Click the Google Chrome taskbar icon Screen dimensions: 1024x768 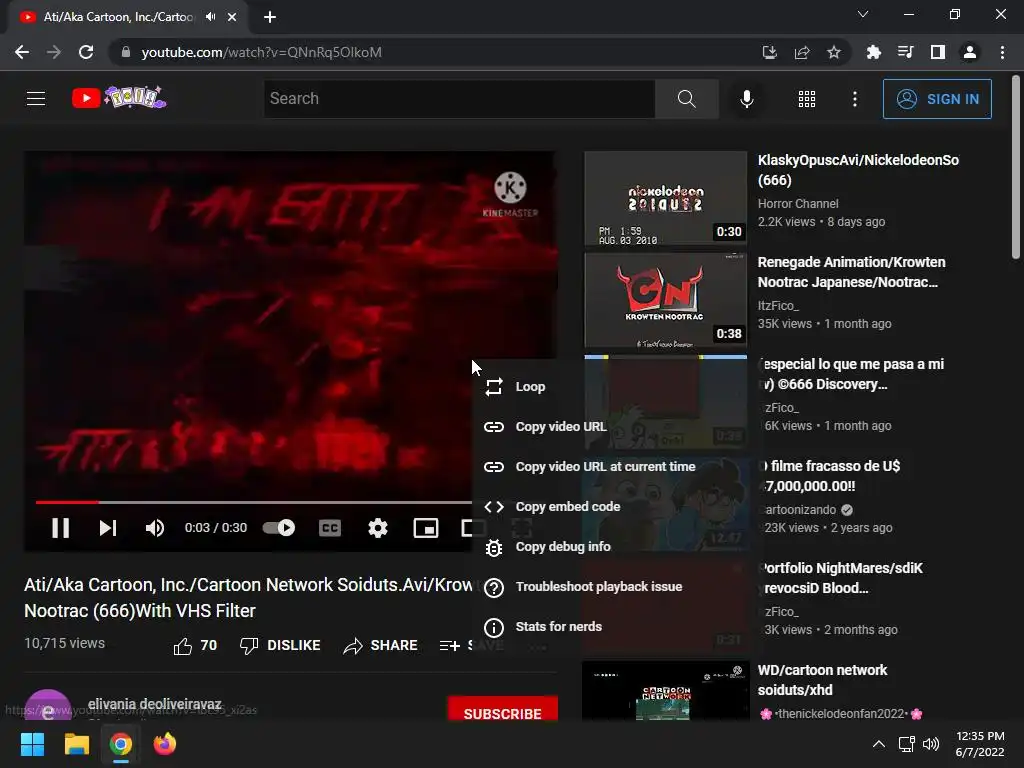click(121, 744)
